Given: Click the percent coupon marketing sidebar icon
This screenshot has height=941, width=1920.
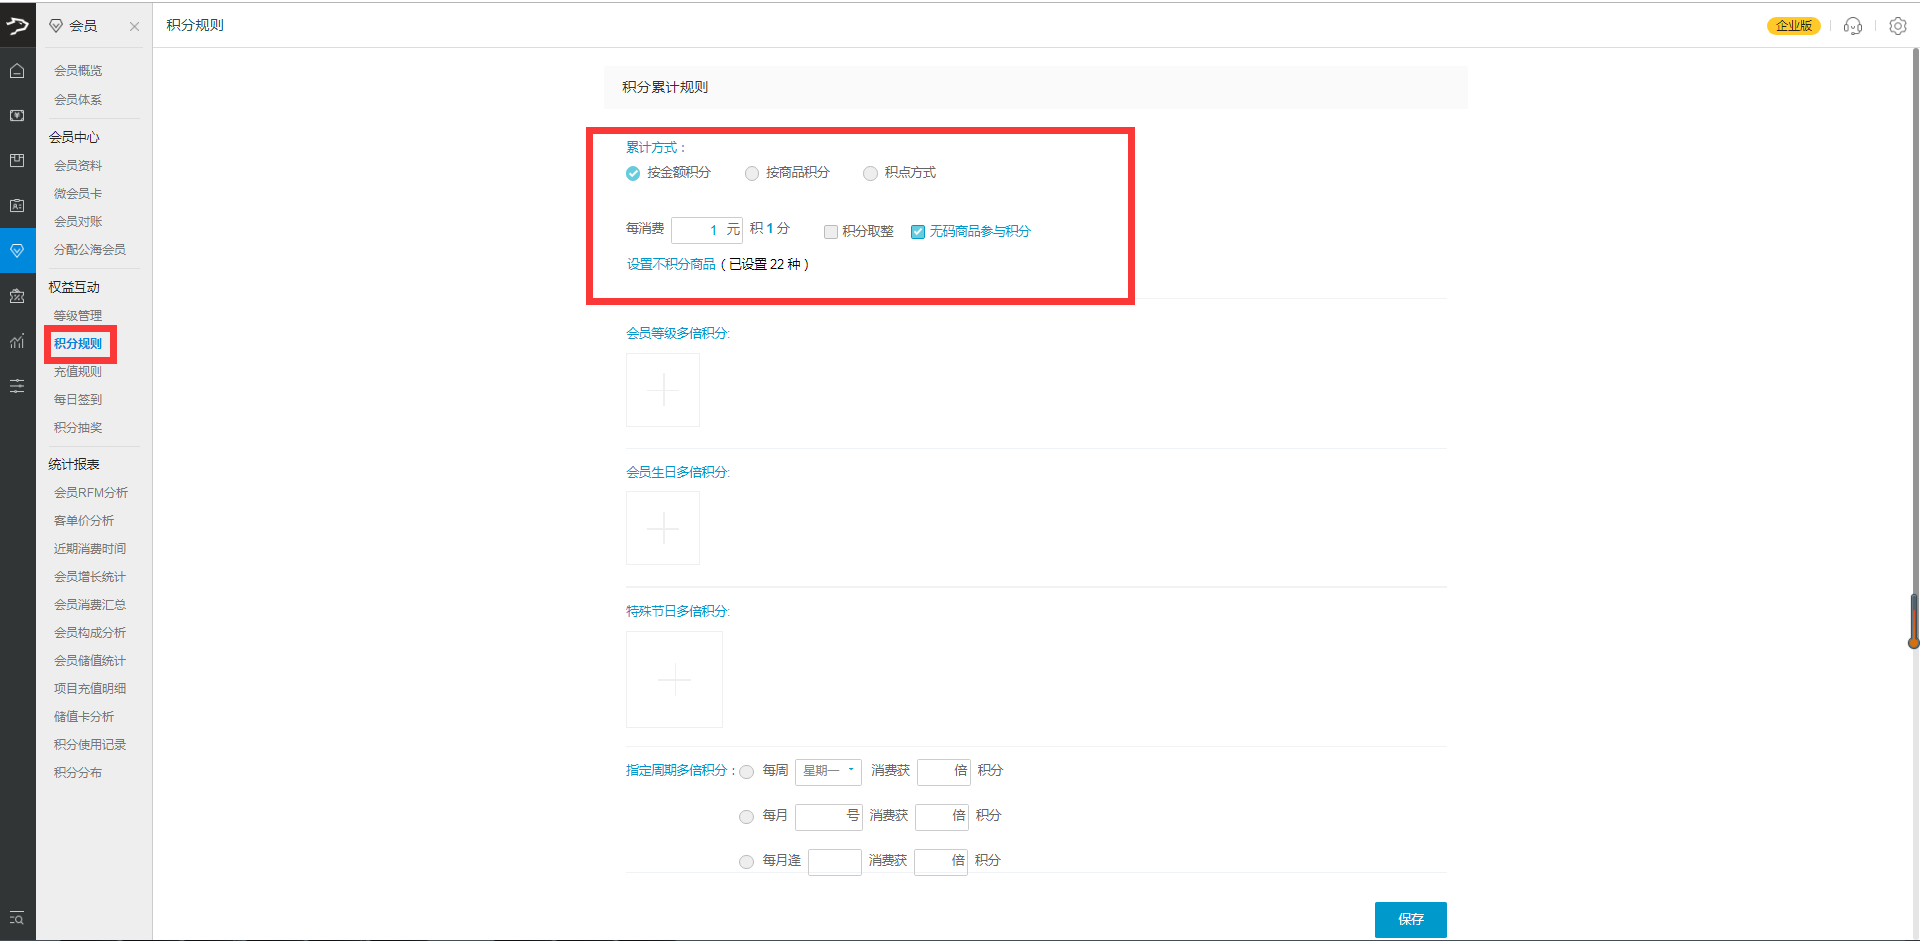Looking at the screenshot, I should tap(17, 296).
